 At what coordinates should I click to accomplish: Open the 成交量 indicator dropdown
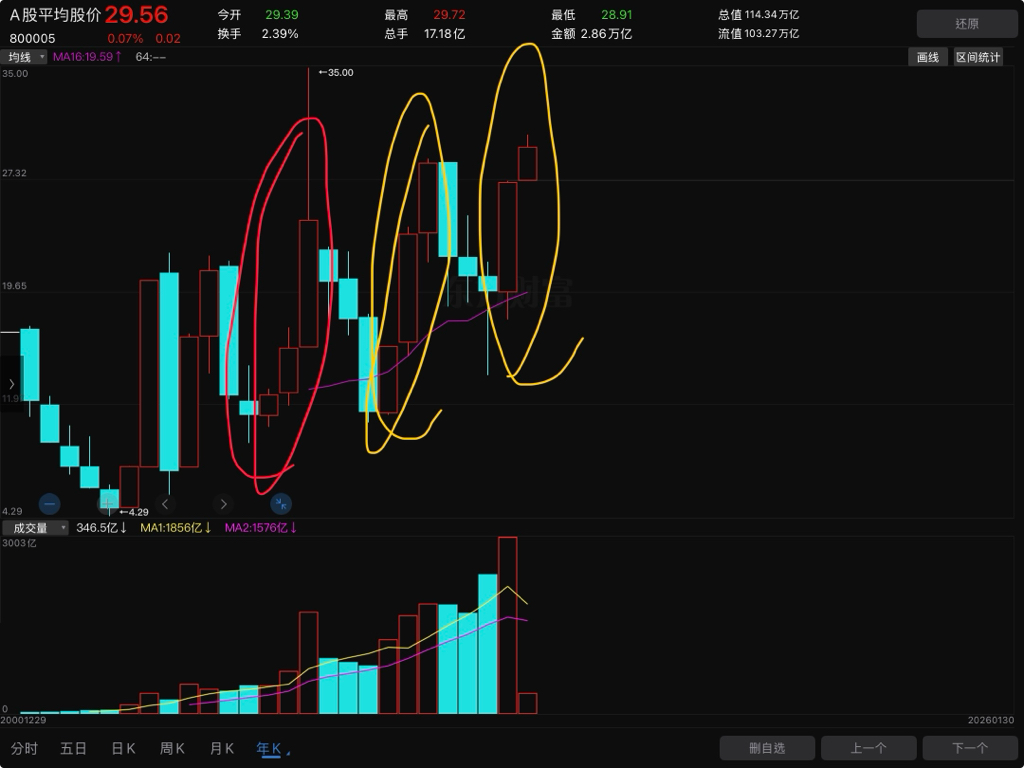tap(35, 528)
